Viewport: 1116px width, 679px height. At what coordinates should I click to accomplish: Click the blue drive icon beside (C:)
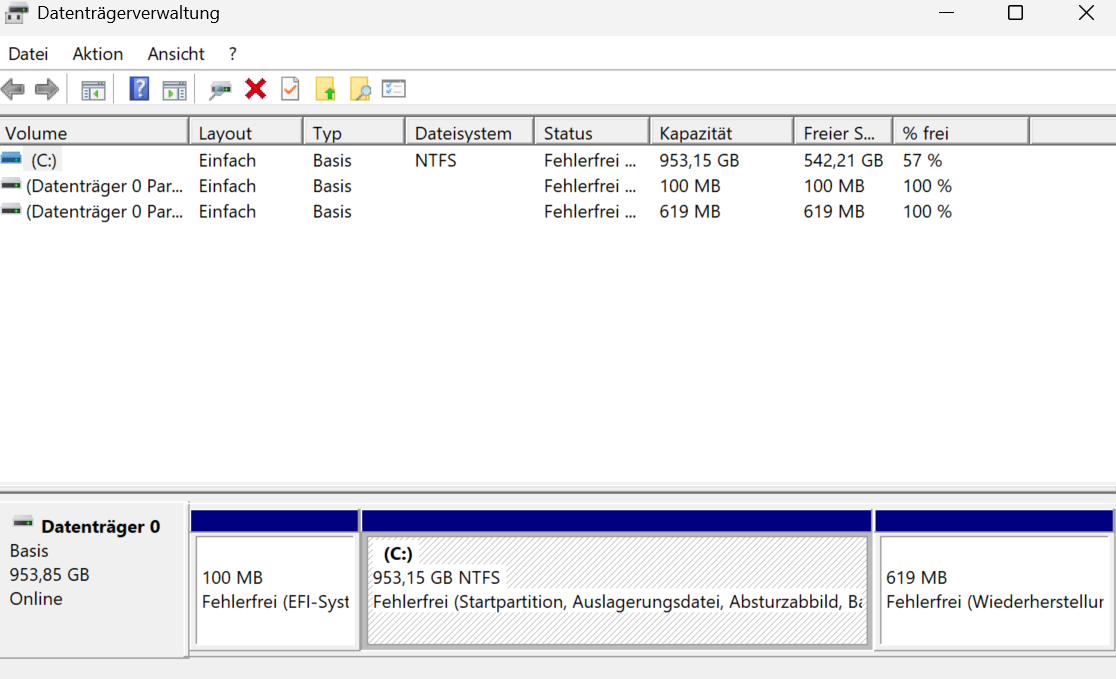click(x=11, y=158)
